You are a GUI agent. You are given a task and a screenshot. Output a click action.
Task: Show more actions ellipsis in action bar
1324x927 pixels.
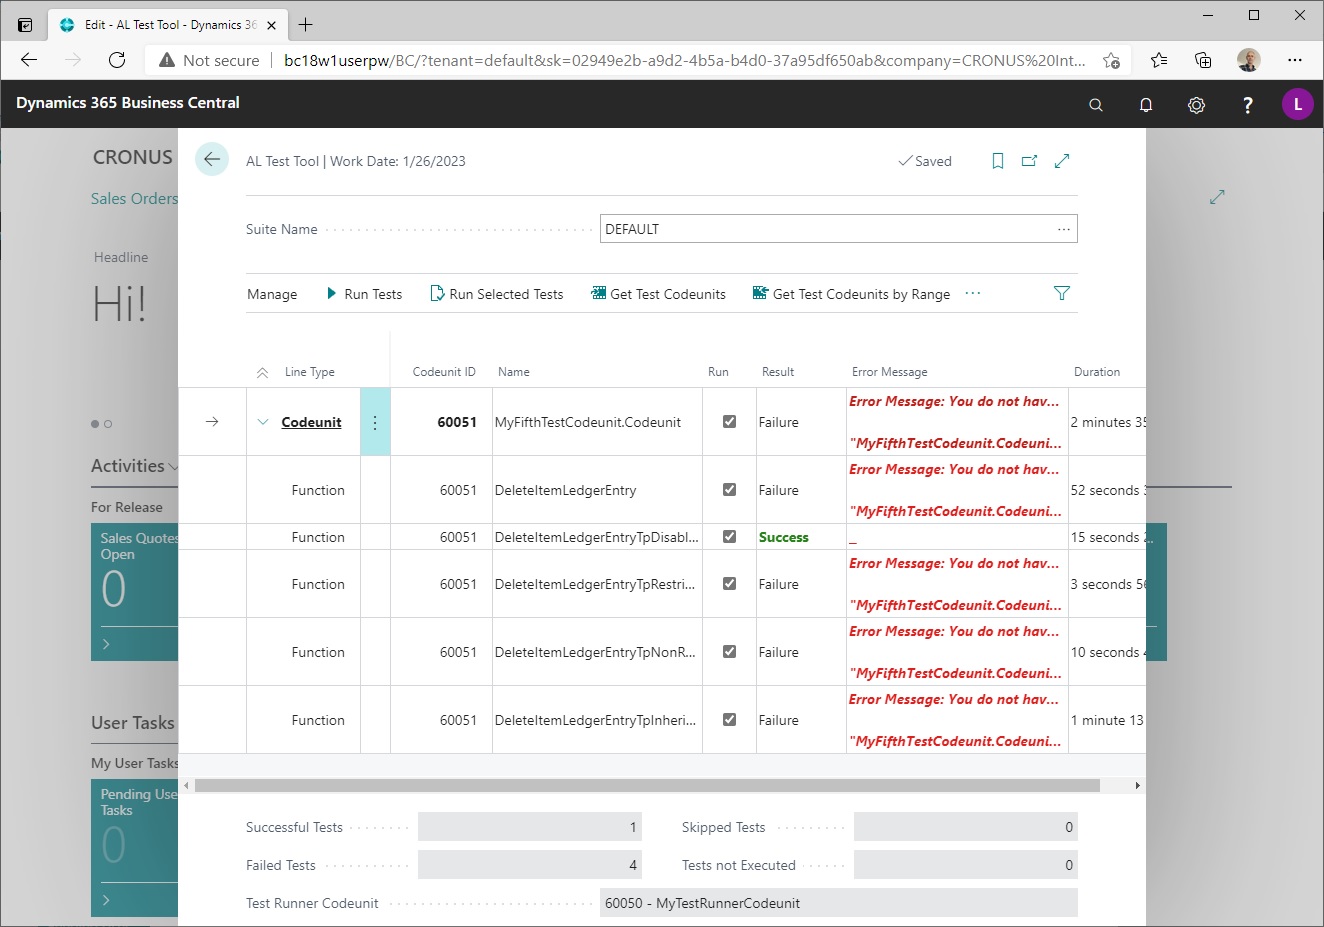973,293
